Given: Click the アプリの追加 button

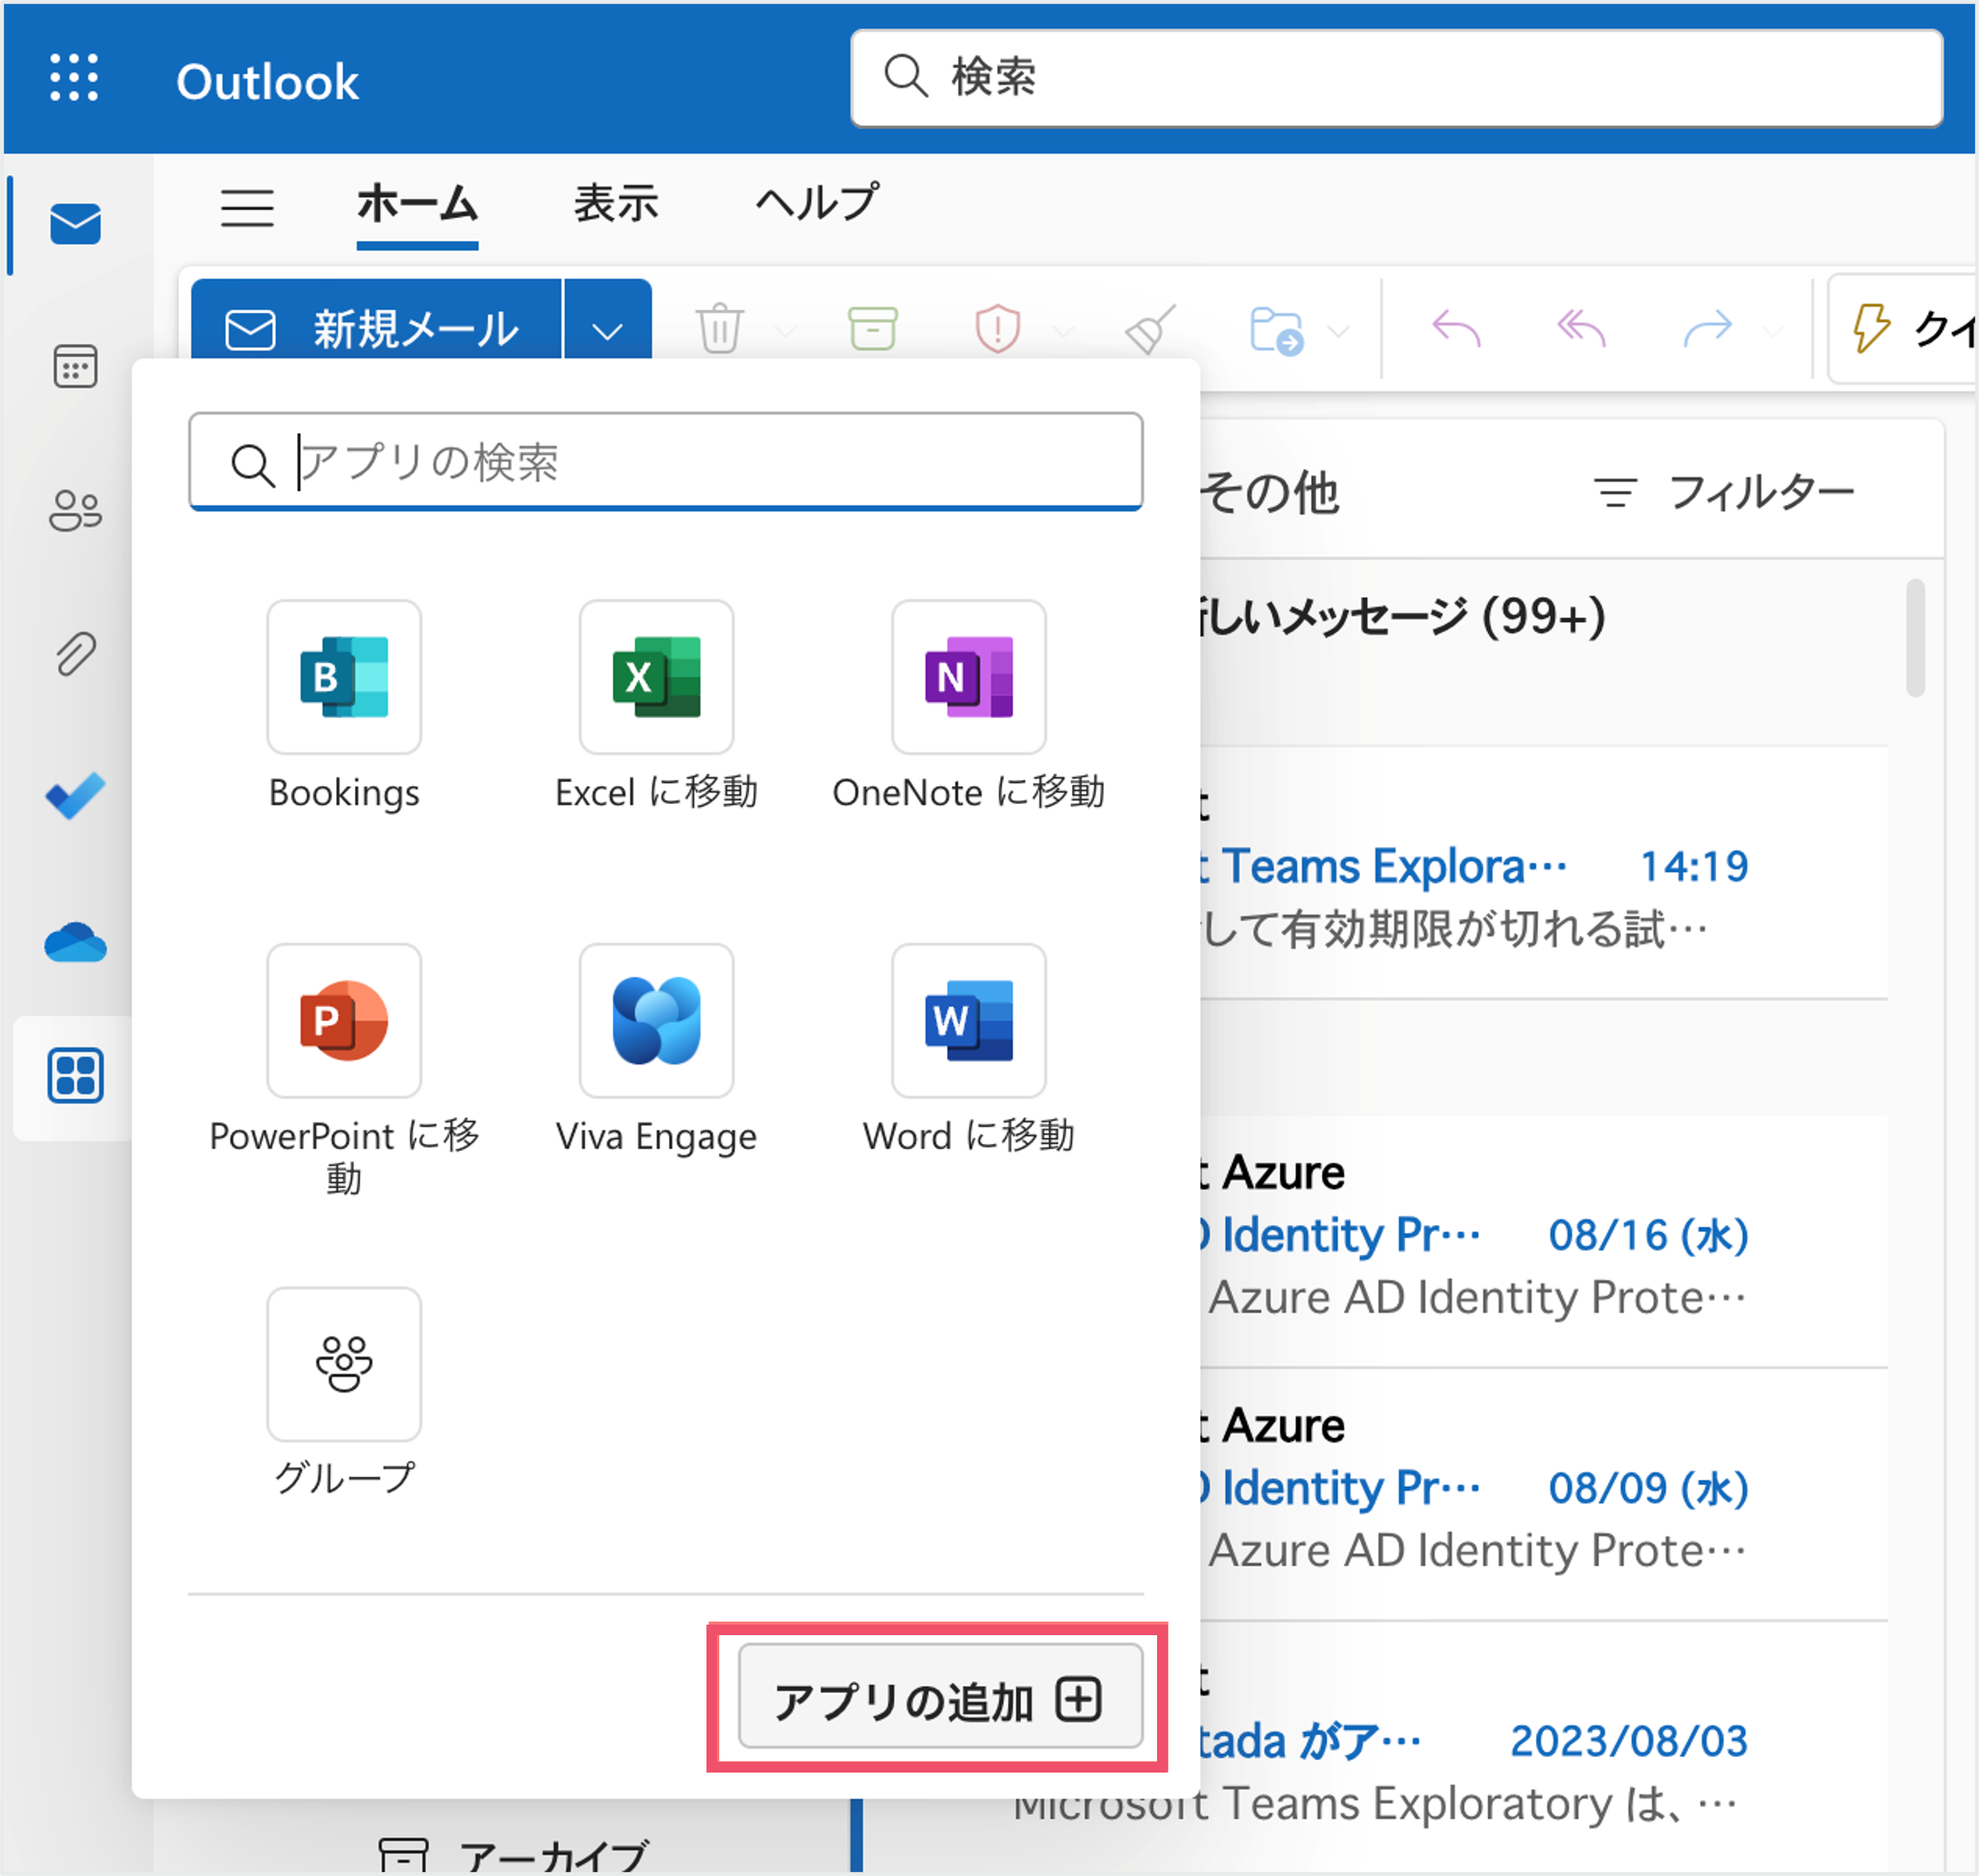Looking at the screenshot, I should (940, 1697).
